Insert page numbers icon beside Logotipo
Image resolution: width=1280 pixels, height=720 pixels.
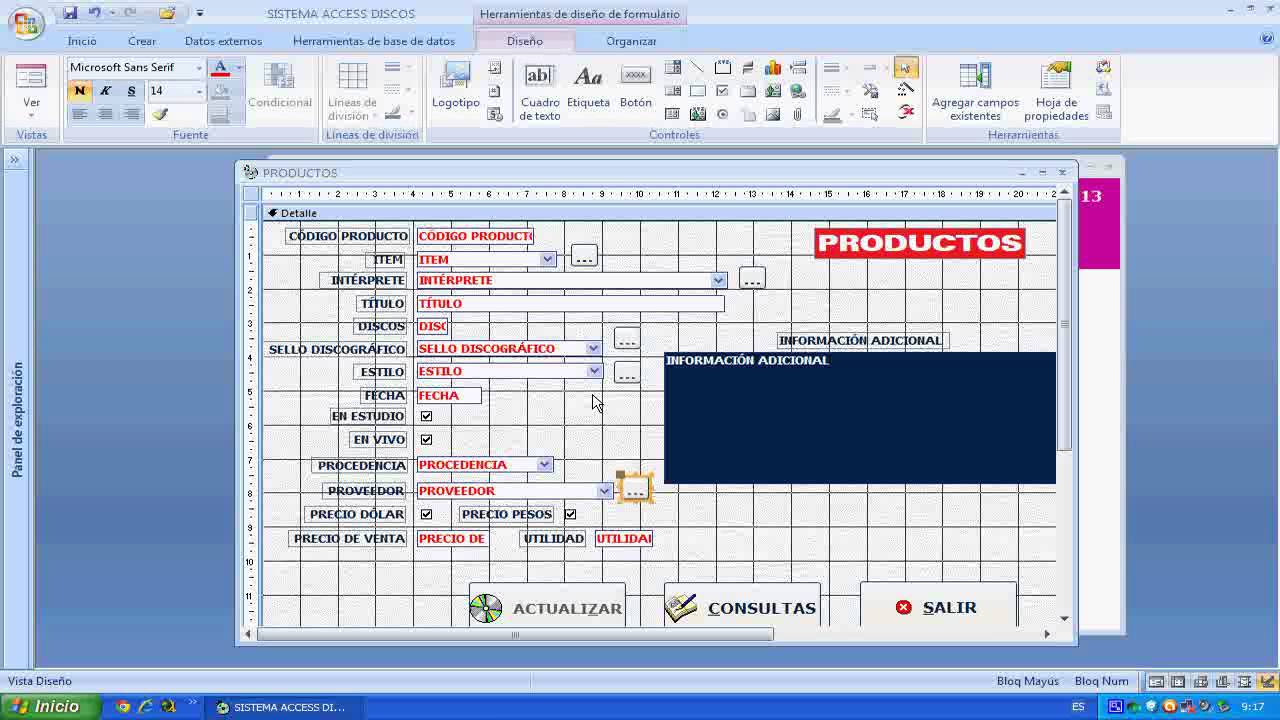[x=495, y=91]
